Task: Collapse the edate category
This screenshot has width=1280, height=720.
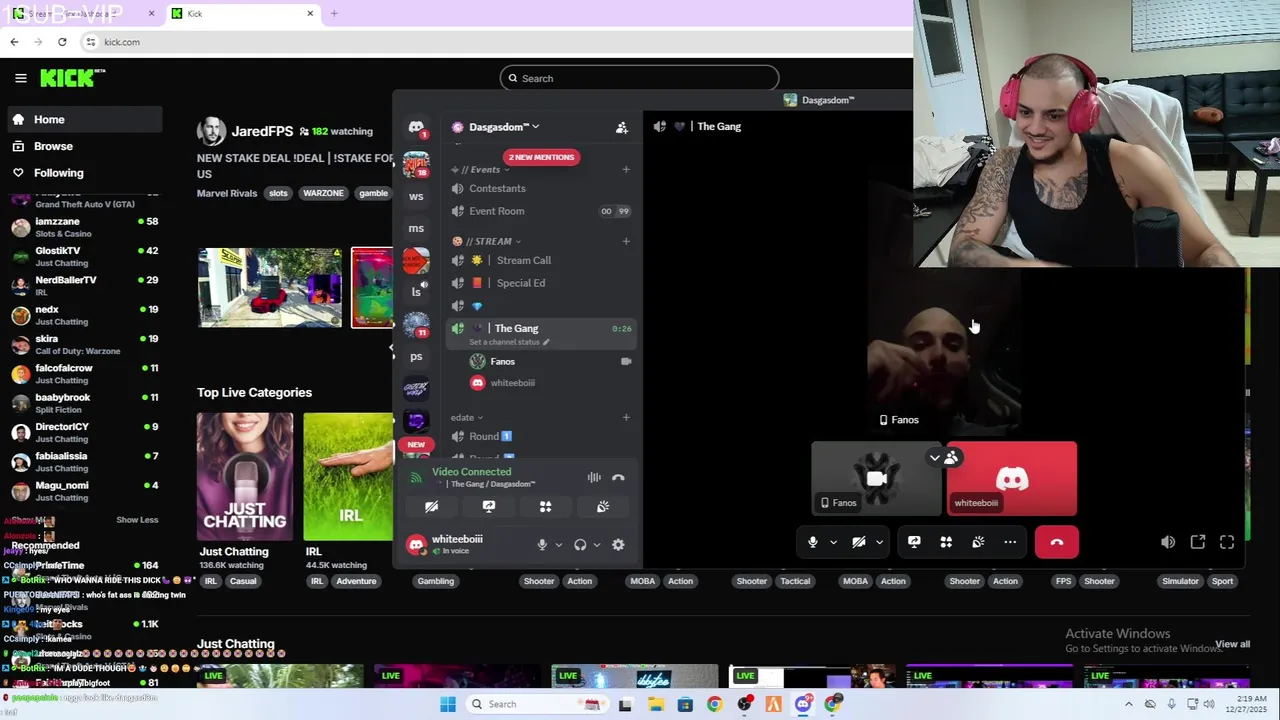Action: [467, 417]
